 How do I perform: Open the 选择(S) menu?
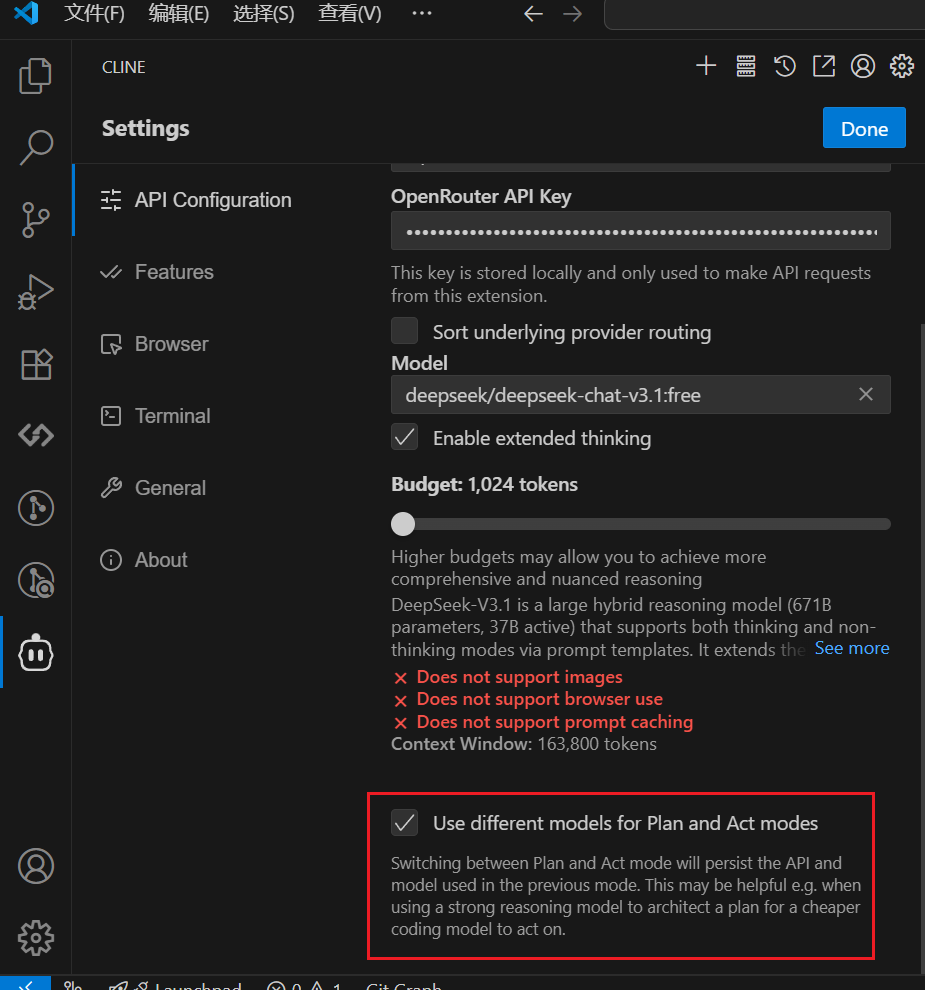[x=263, y=13]
